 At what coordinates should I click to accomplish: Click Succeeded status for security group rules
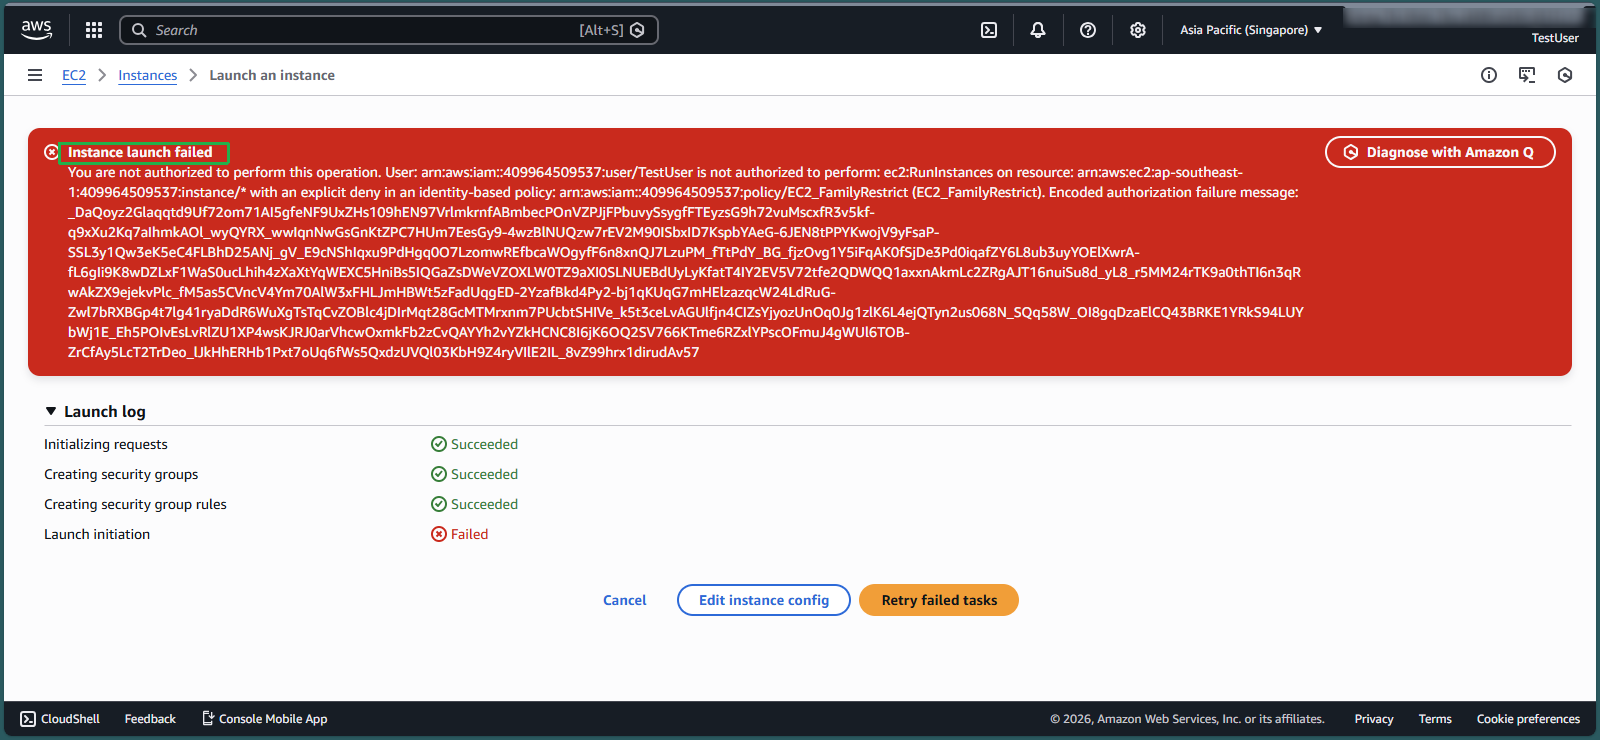(x=474, y=504)
